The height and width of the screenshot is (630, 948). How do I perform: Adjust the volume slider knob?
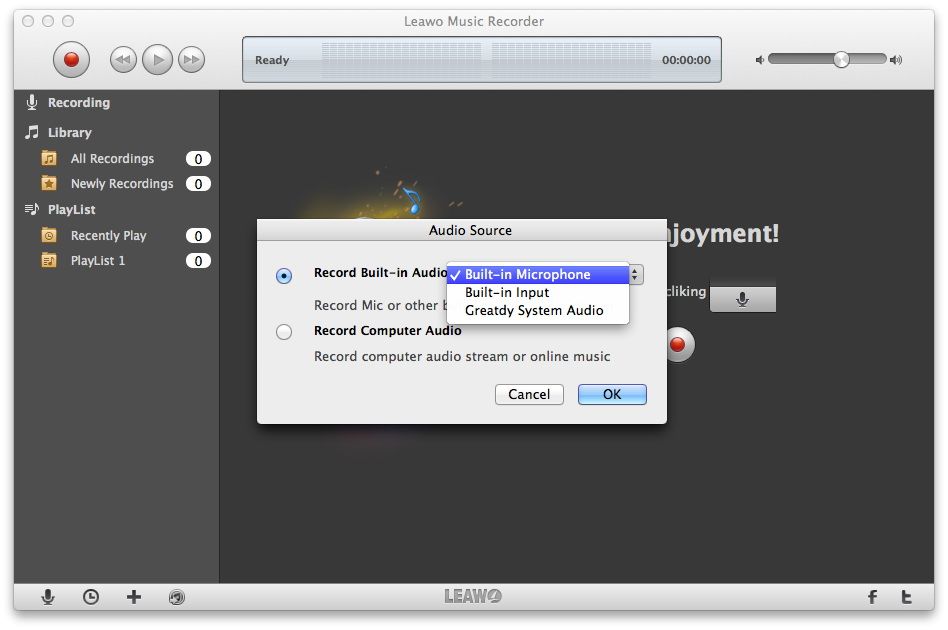click(841, 59)
